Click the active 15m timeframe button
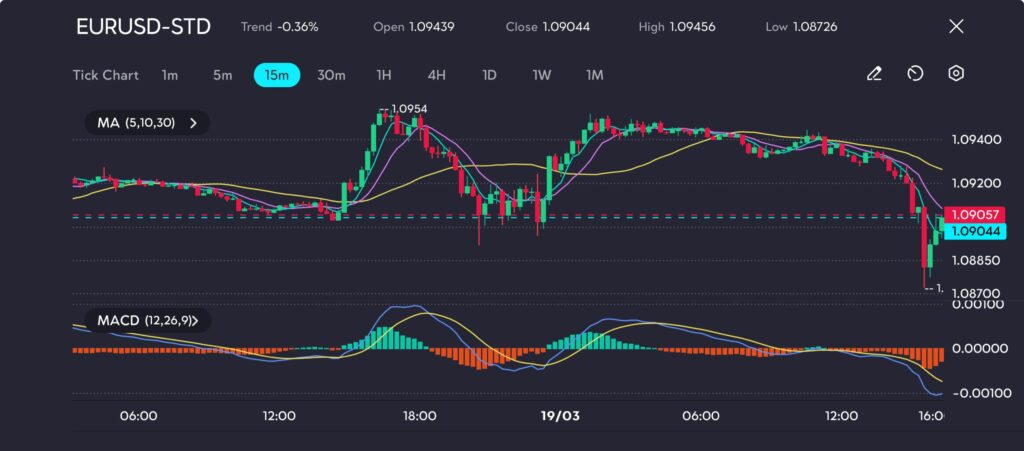 click(x=277, y=75)
